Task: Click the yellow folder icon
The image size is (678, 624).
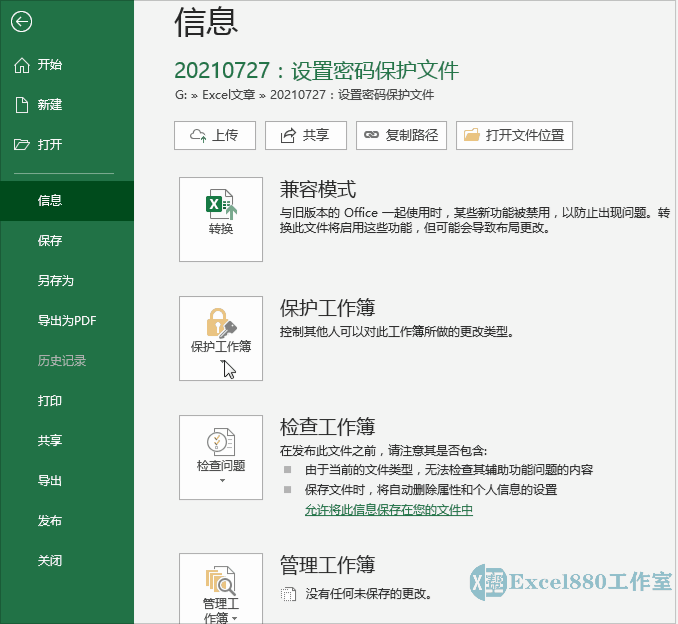Action: coord(472,135)
